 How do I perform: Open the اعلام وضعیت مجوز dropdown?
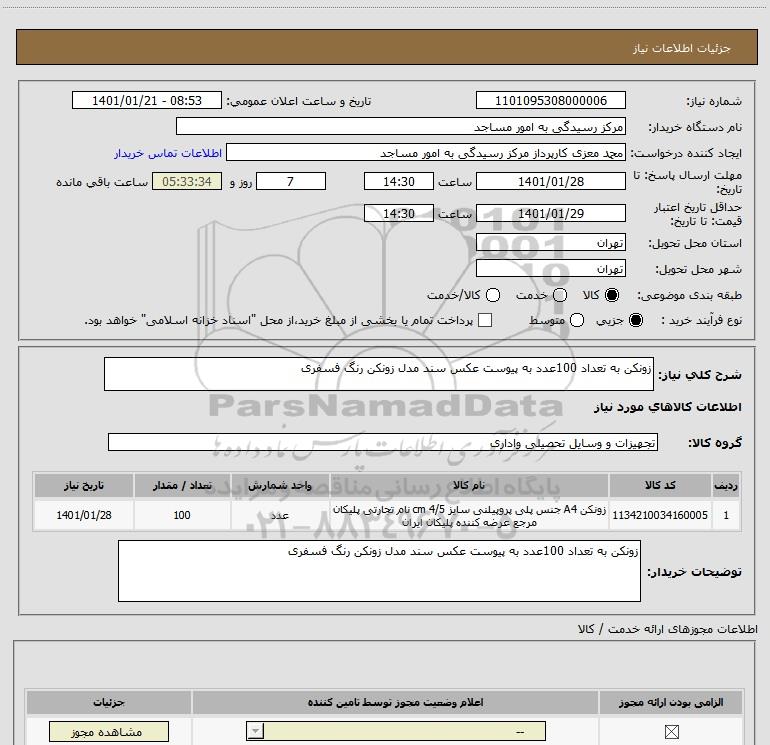396,731
